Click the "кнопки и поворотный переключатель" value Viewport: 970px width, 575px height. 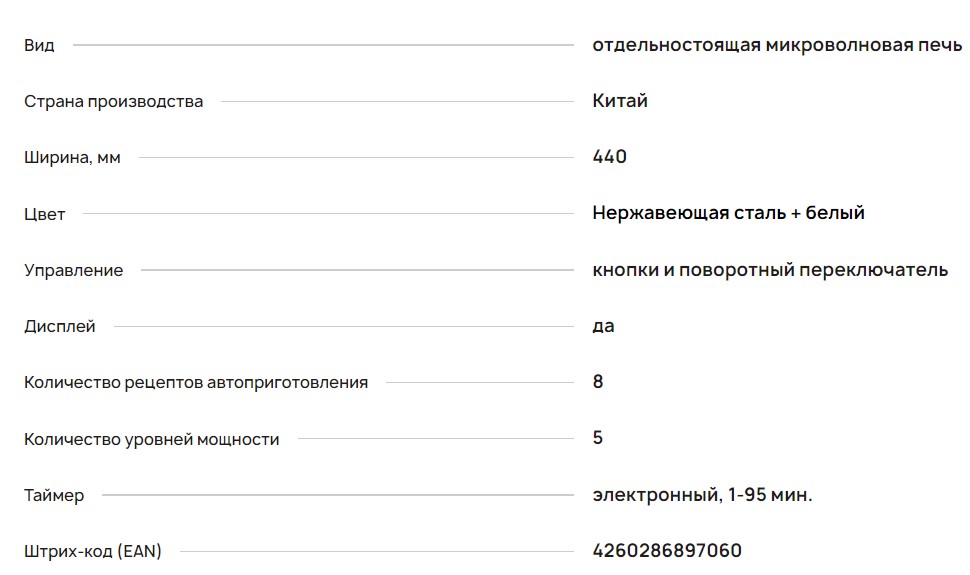point(770,270)
